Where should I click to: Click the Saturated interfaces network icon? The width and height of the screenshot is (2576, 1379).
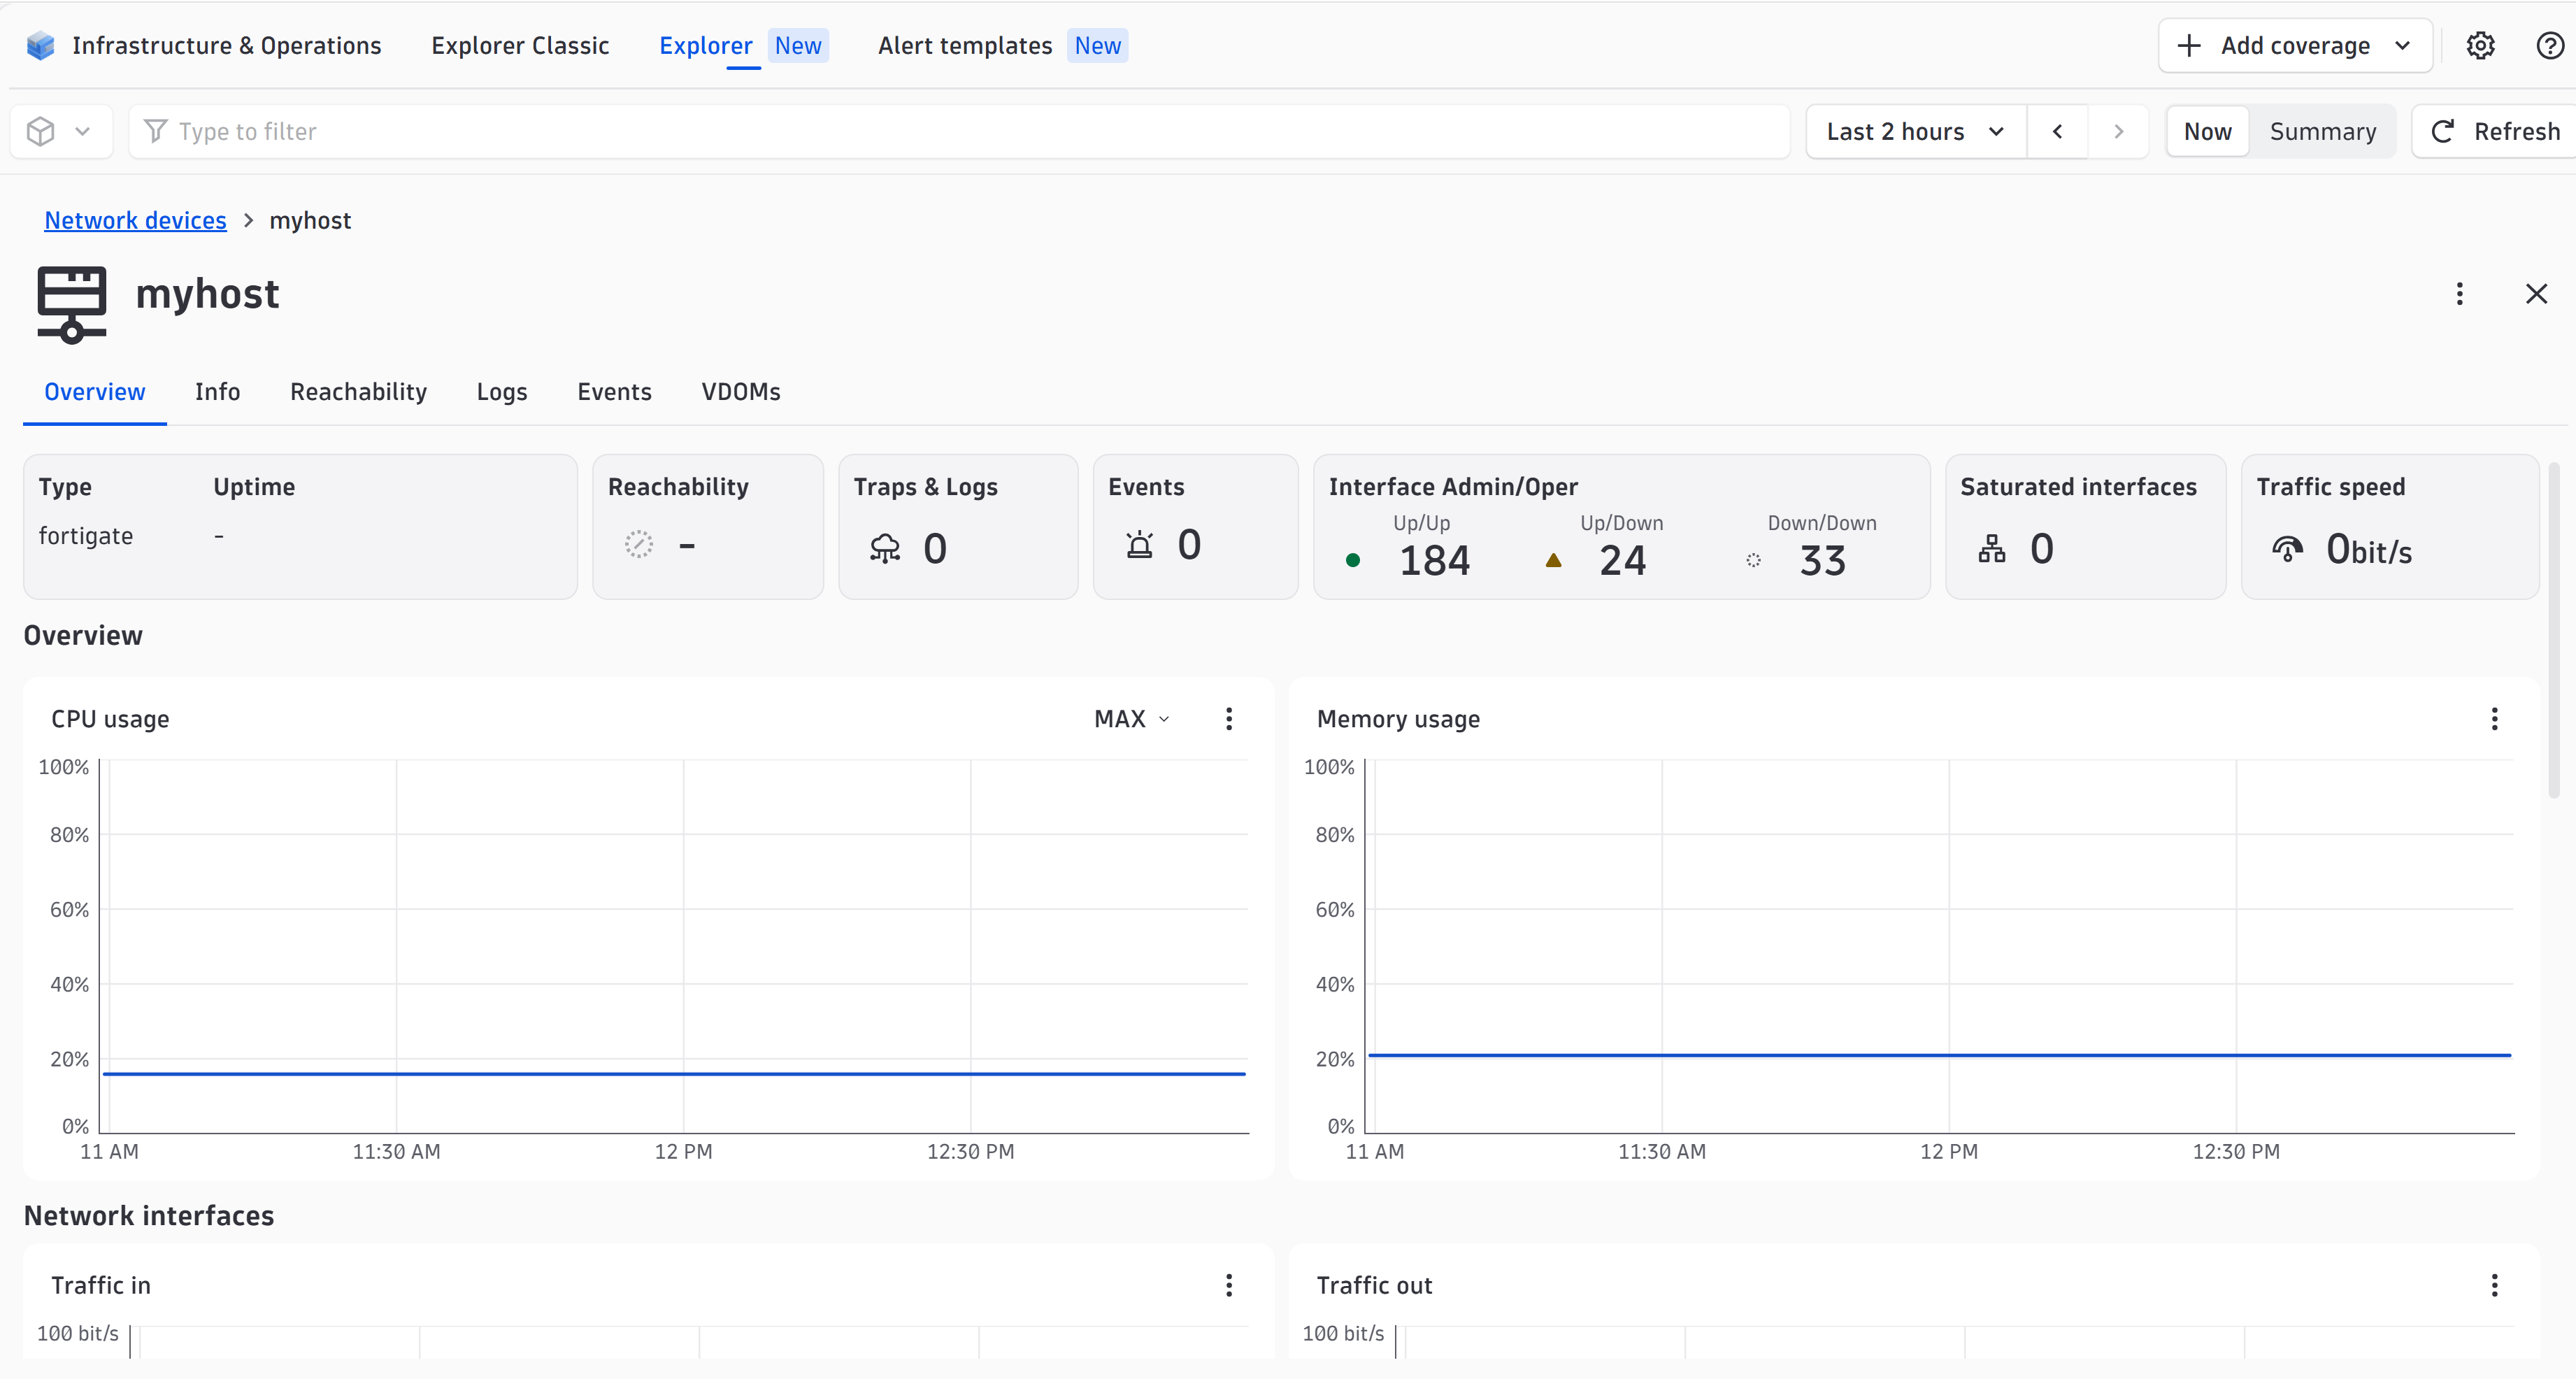[x=1992, y=549]
